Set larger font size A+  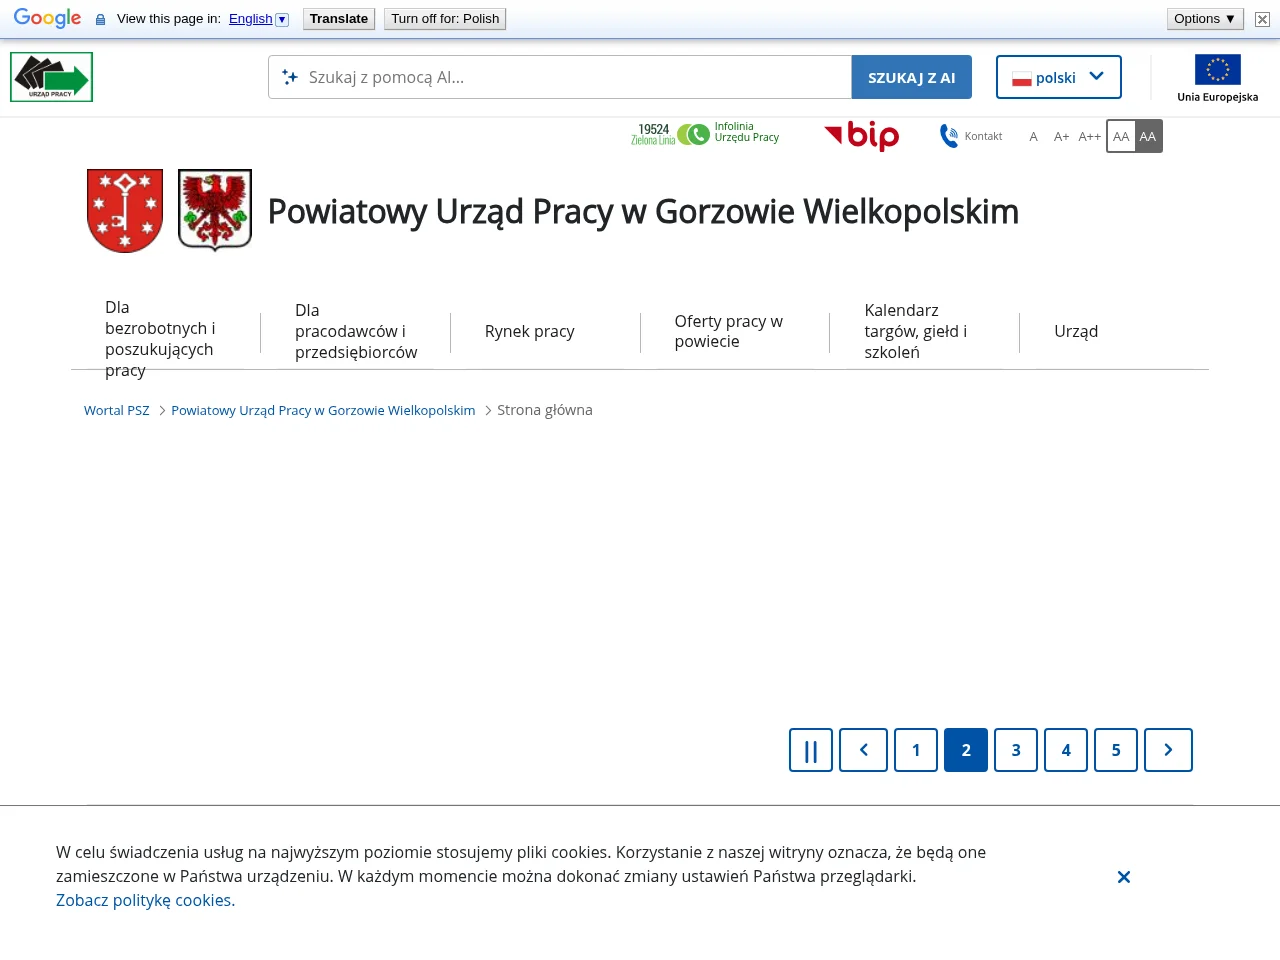click(x=1061, y=137)
